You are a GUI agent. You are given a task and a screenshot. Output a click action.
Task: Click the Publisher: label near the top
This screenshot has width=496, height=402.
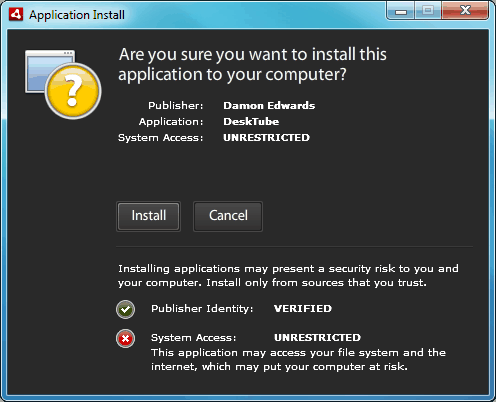(x=176, y=106)
